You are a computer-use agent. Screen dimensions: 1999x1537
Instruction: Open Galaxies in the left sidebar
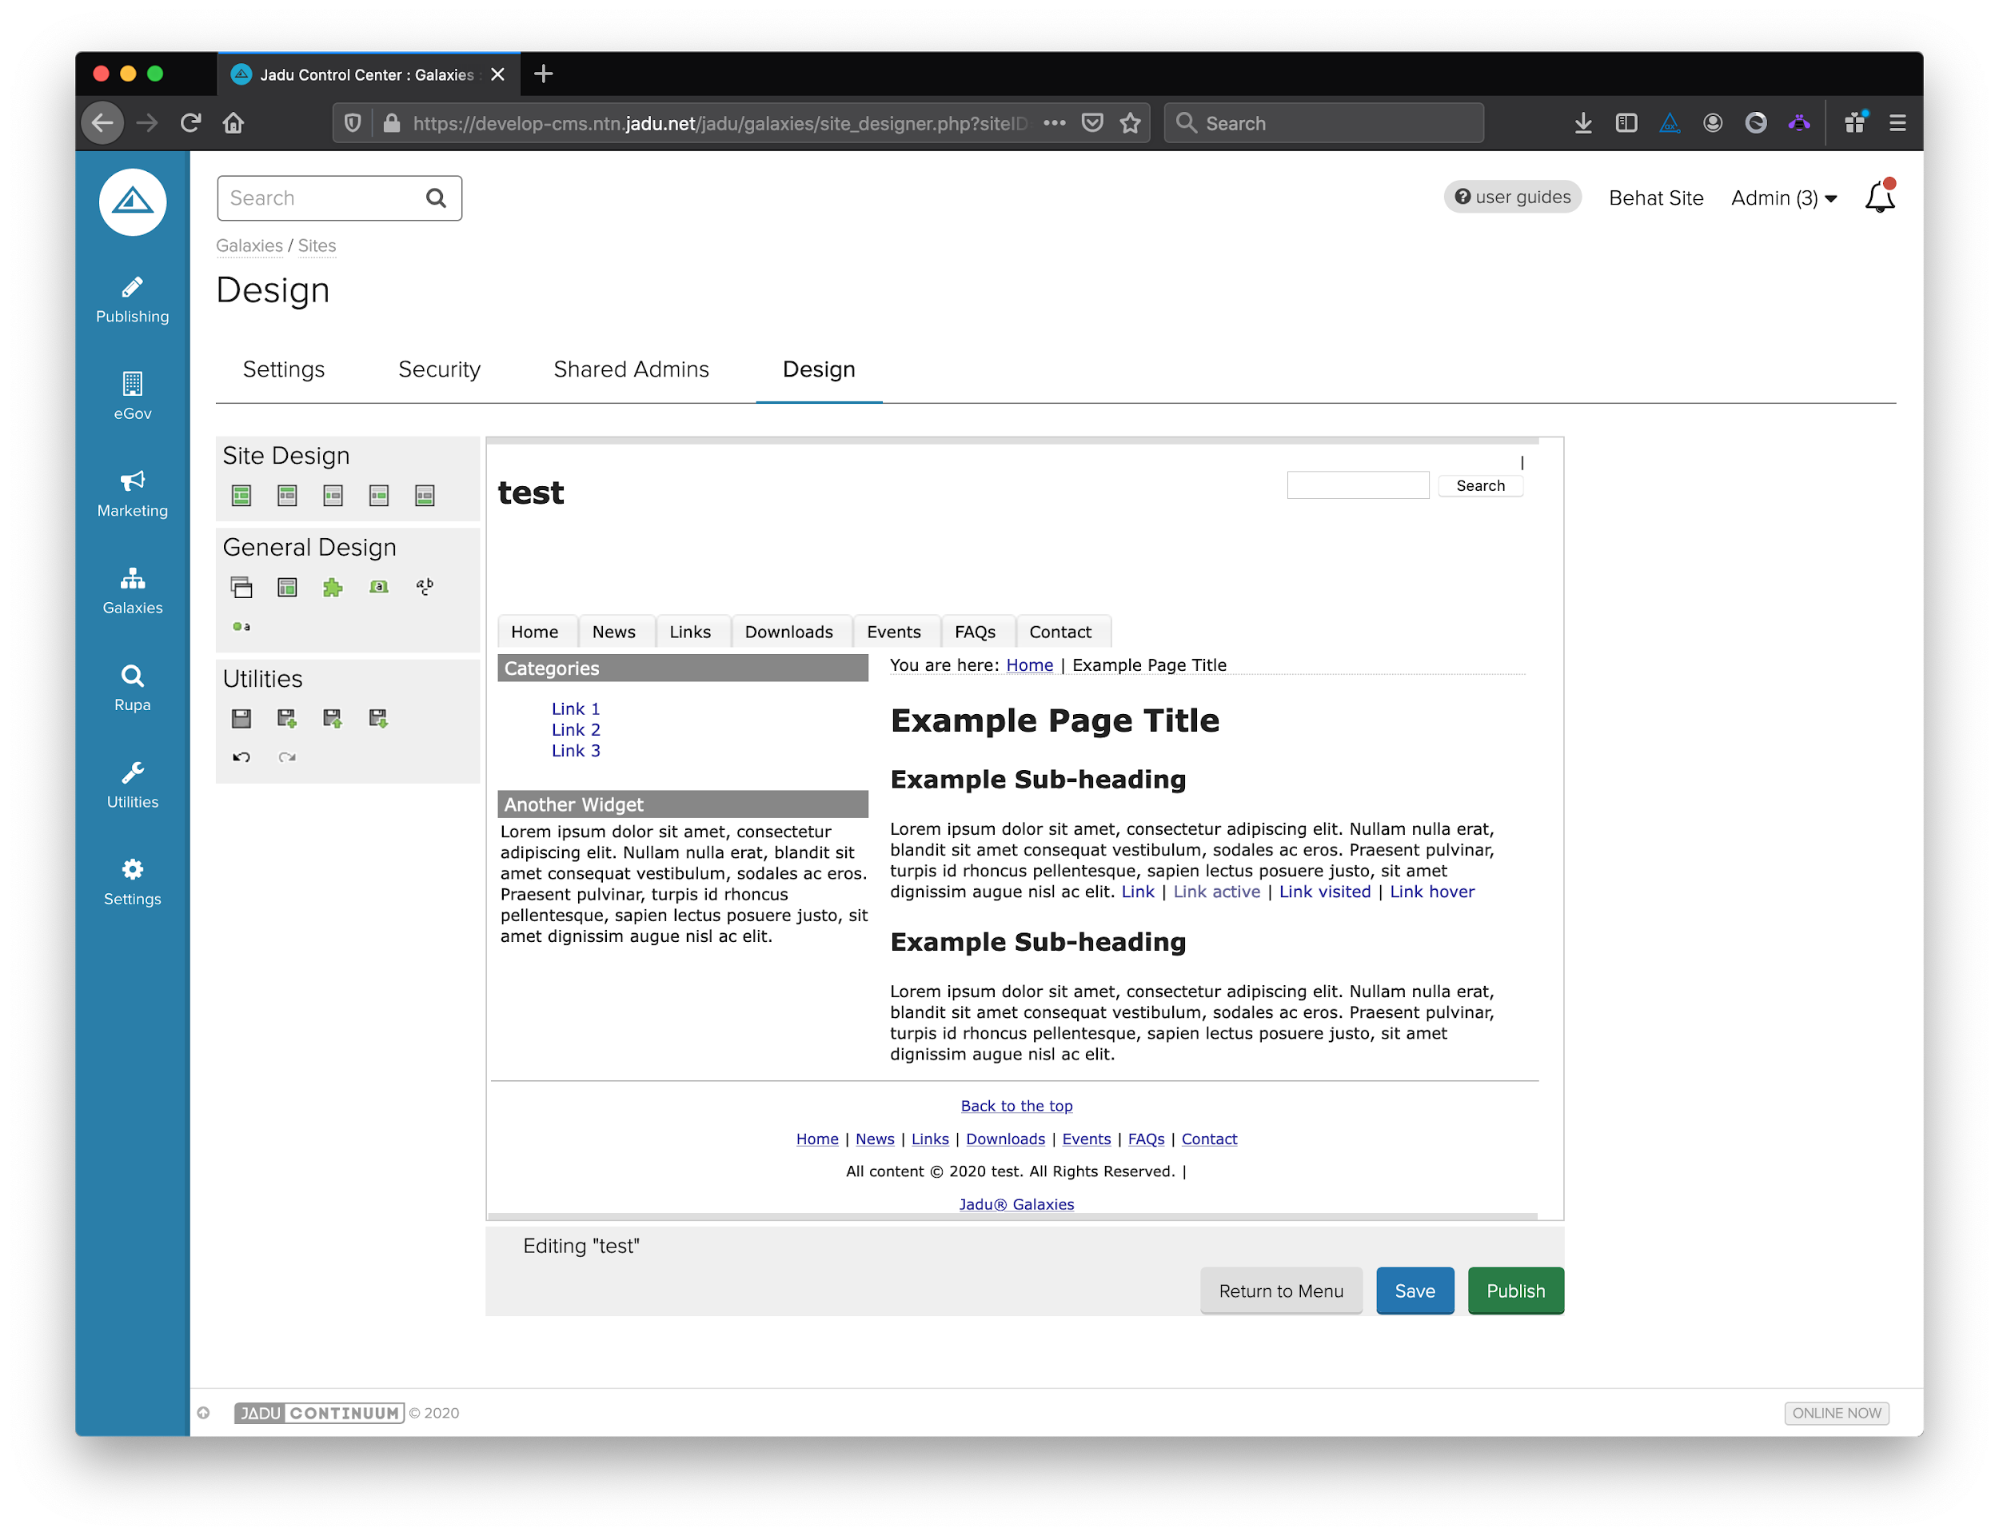[132, 590]
